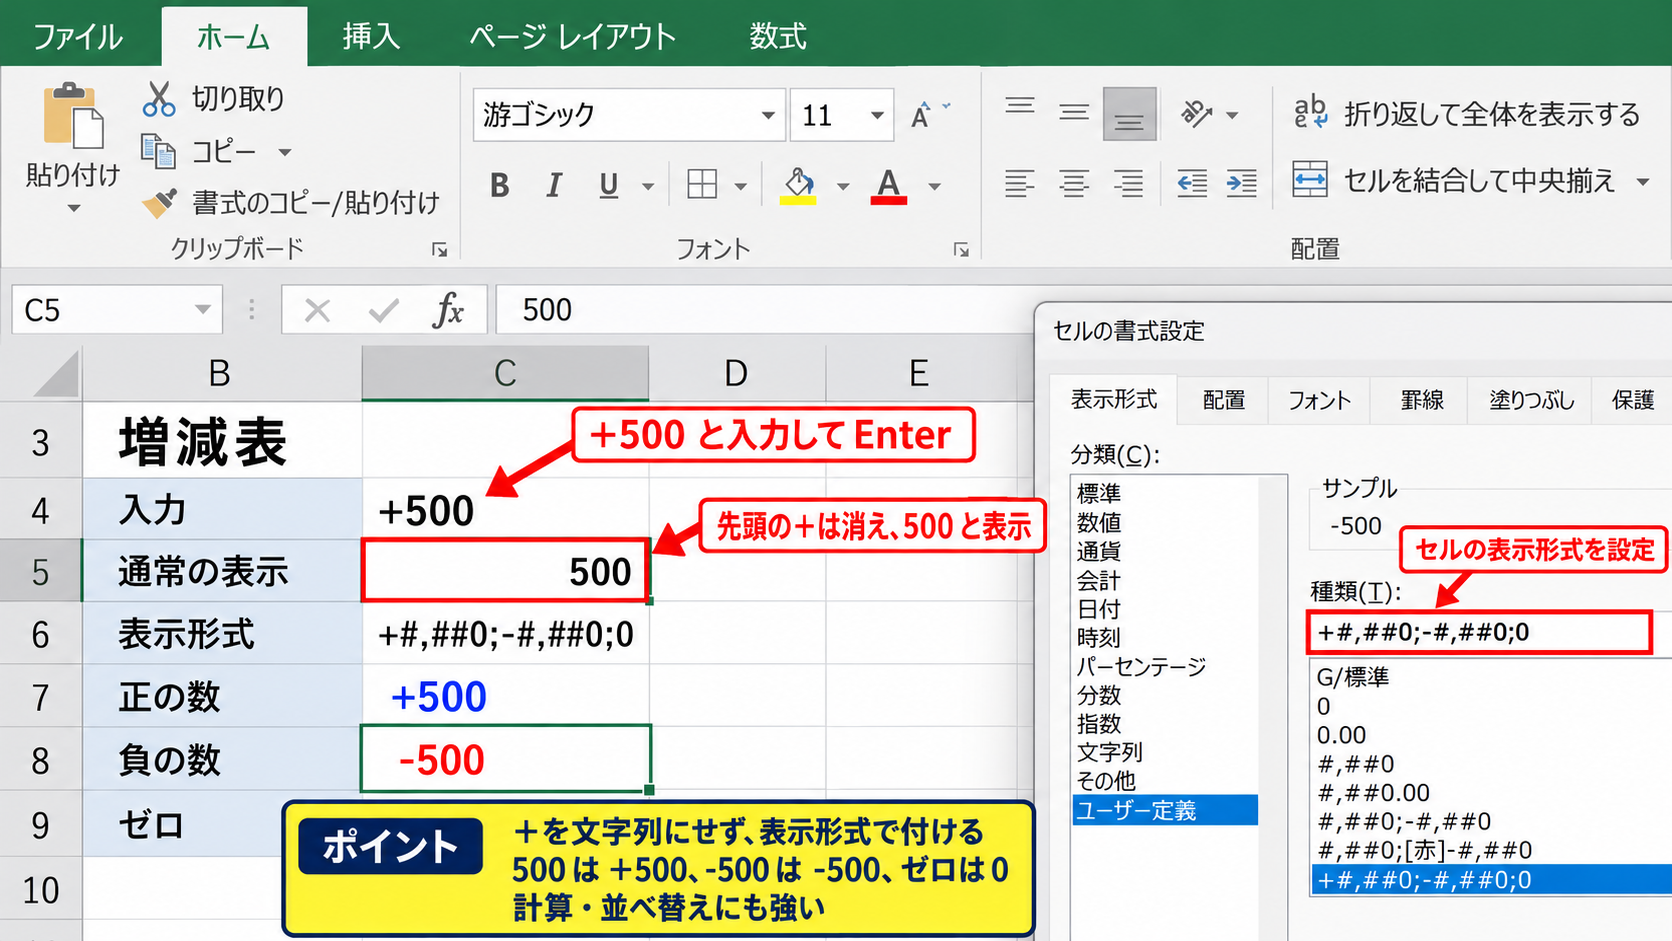Click the text orientation icon
1672x941 pixels.
1197,114
